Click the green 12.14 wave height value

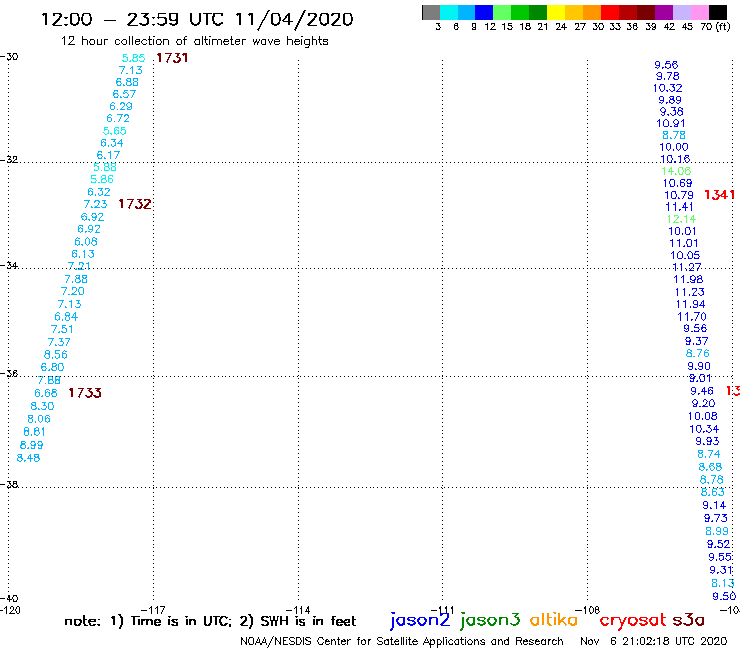click(681, 219)
